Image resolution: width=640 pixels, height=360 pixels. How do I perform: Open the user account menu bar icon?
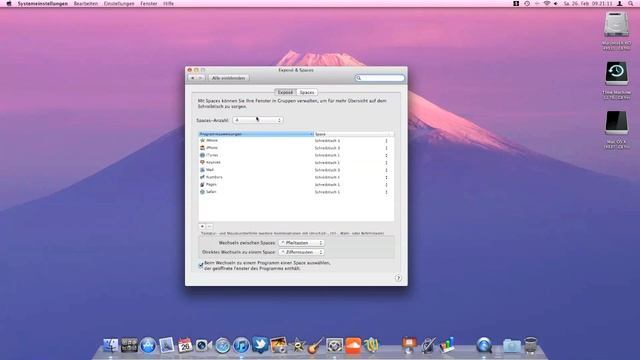[620, 3]
